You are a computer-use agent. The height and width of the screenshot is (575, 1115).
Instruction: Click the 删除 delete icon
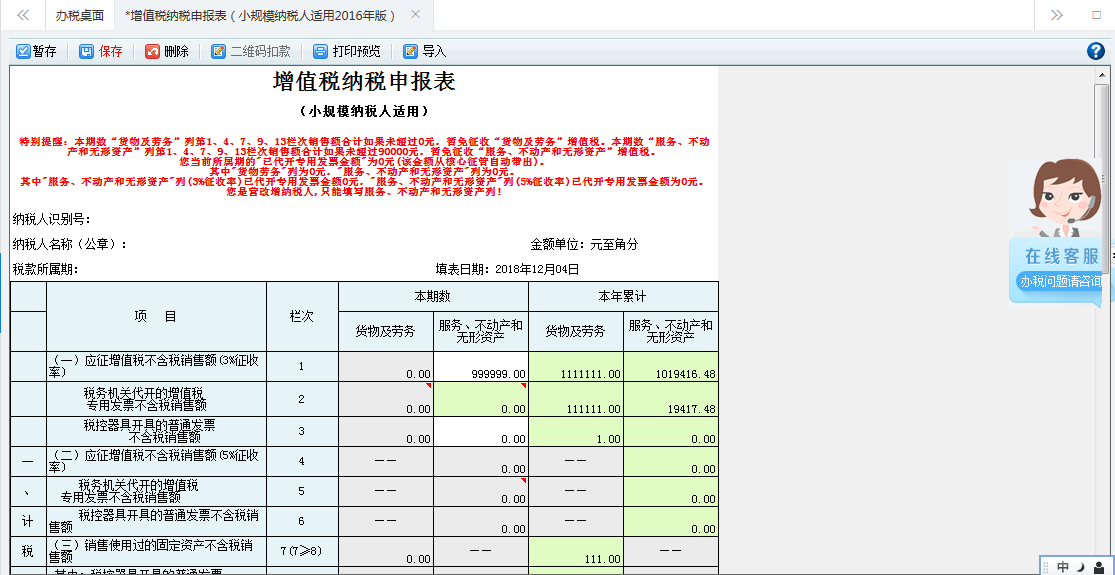click(x=152, y=51)
